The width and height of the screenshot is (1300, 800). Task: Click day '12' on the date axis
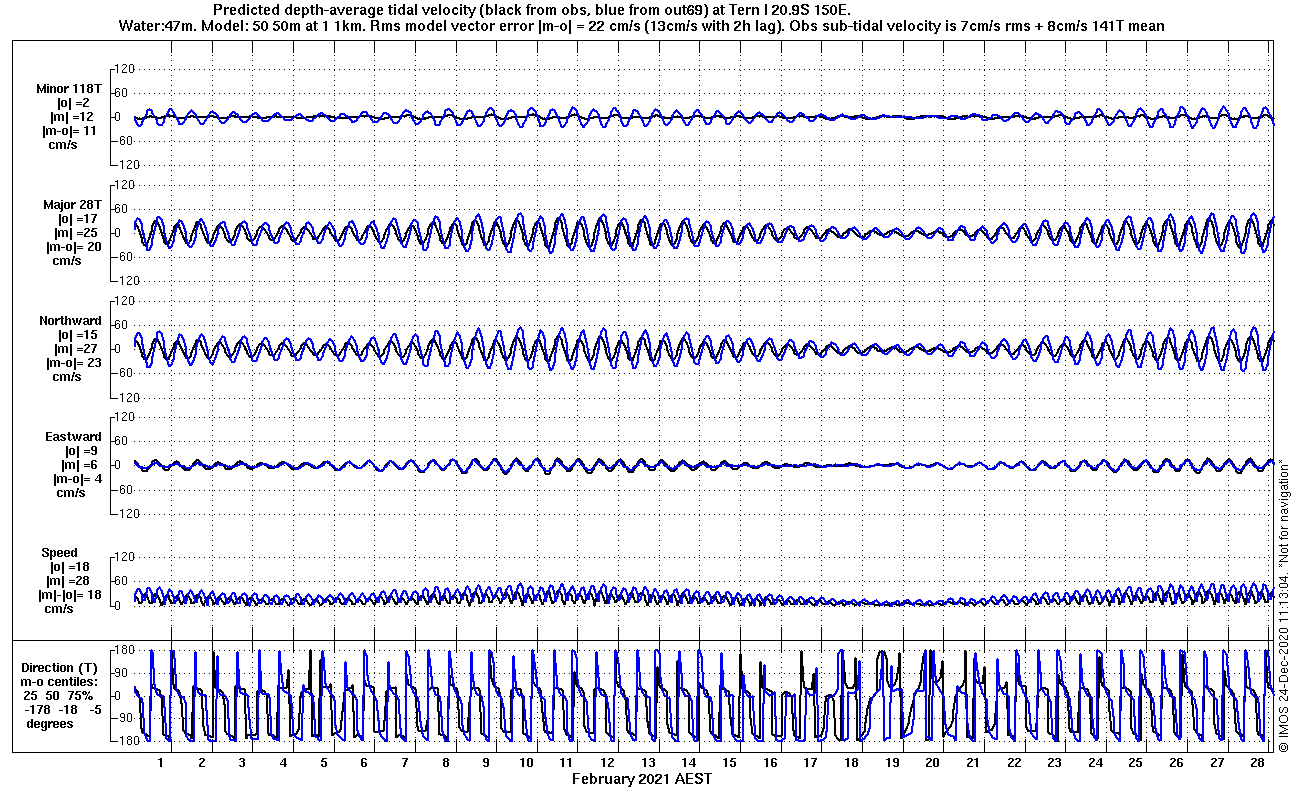pos(608,763)
